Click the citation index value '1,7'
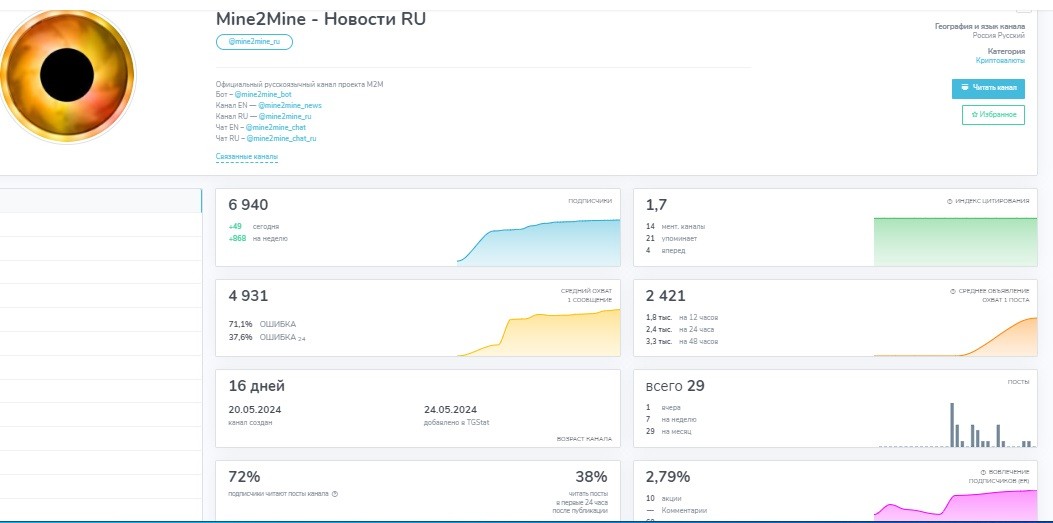 [x=656, y=205]
